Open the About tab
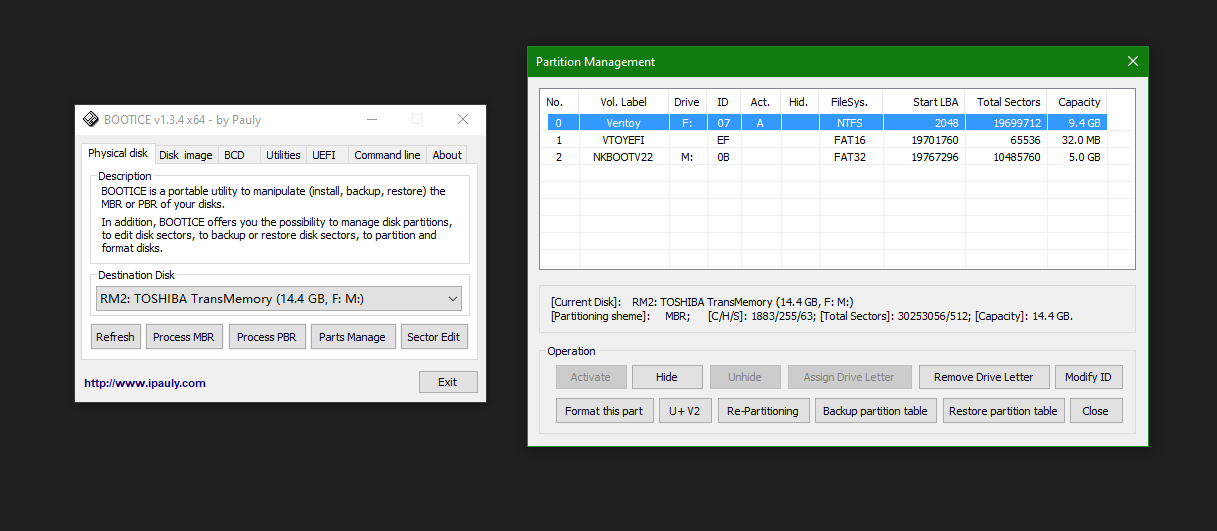The width and height of the screenshot is (1217, 531). pos(447,155)
